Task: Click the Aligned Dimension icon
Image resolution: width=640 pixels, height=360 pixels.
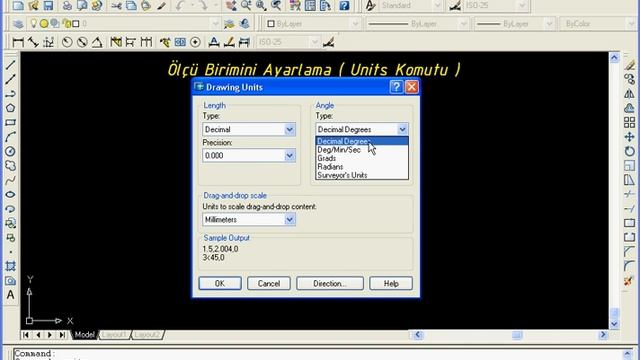Action: coord(33,42)
